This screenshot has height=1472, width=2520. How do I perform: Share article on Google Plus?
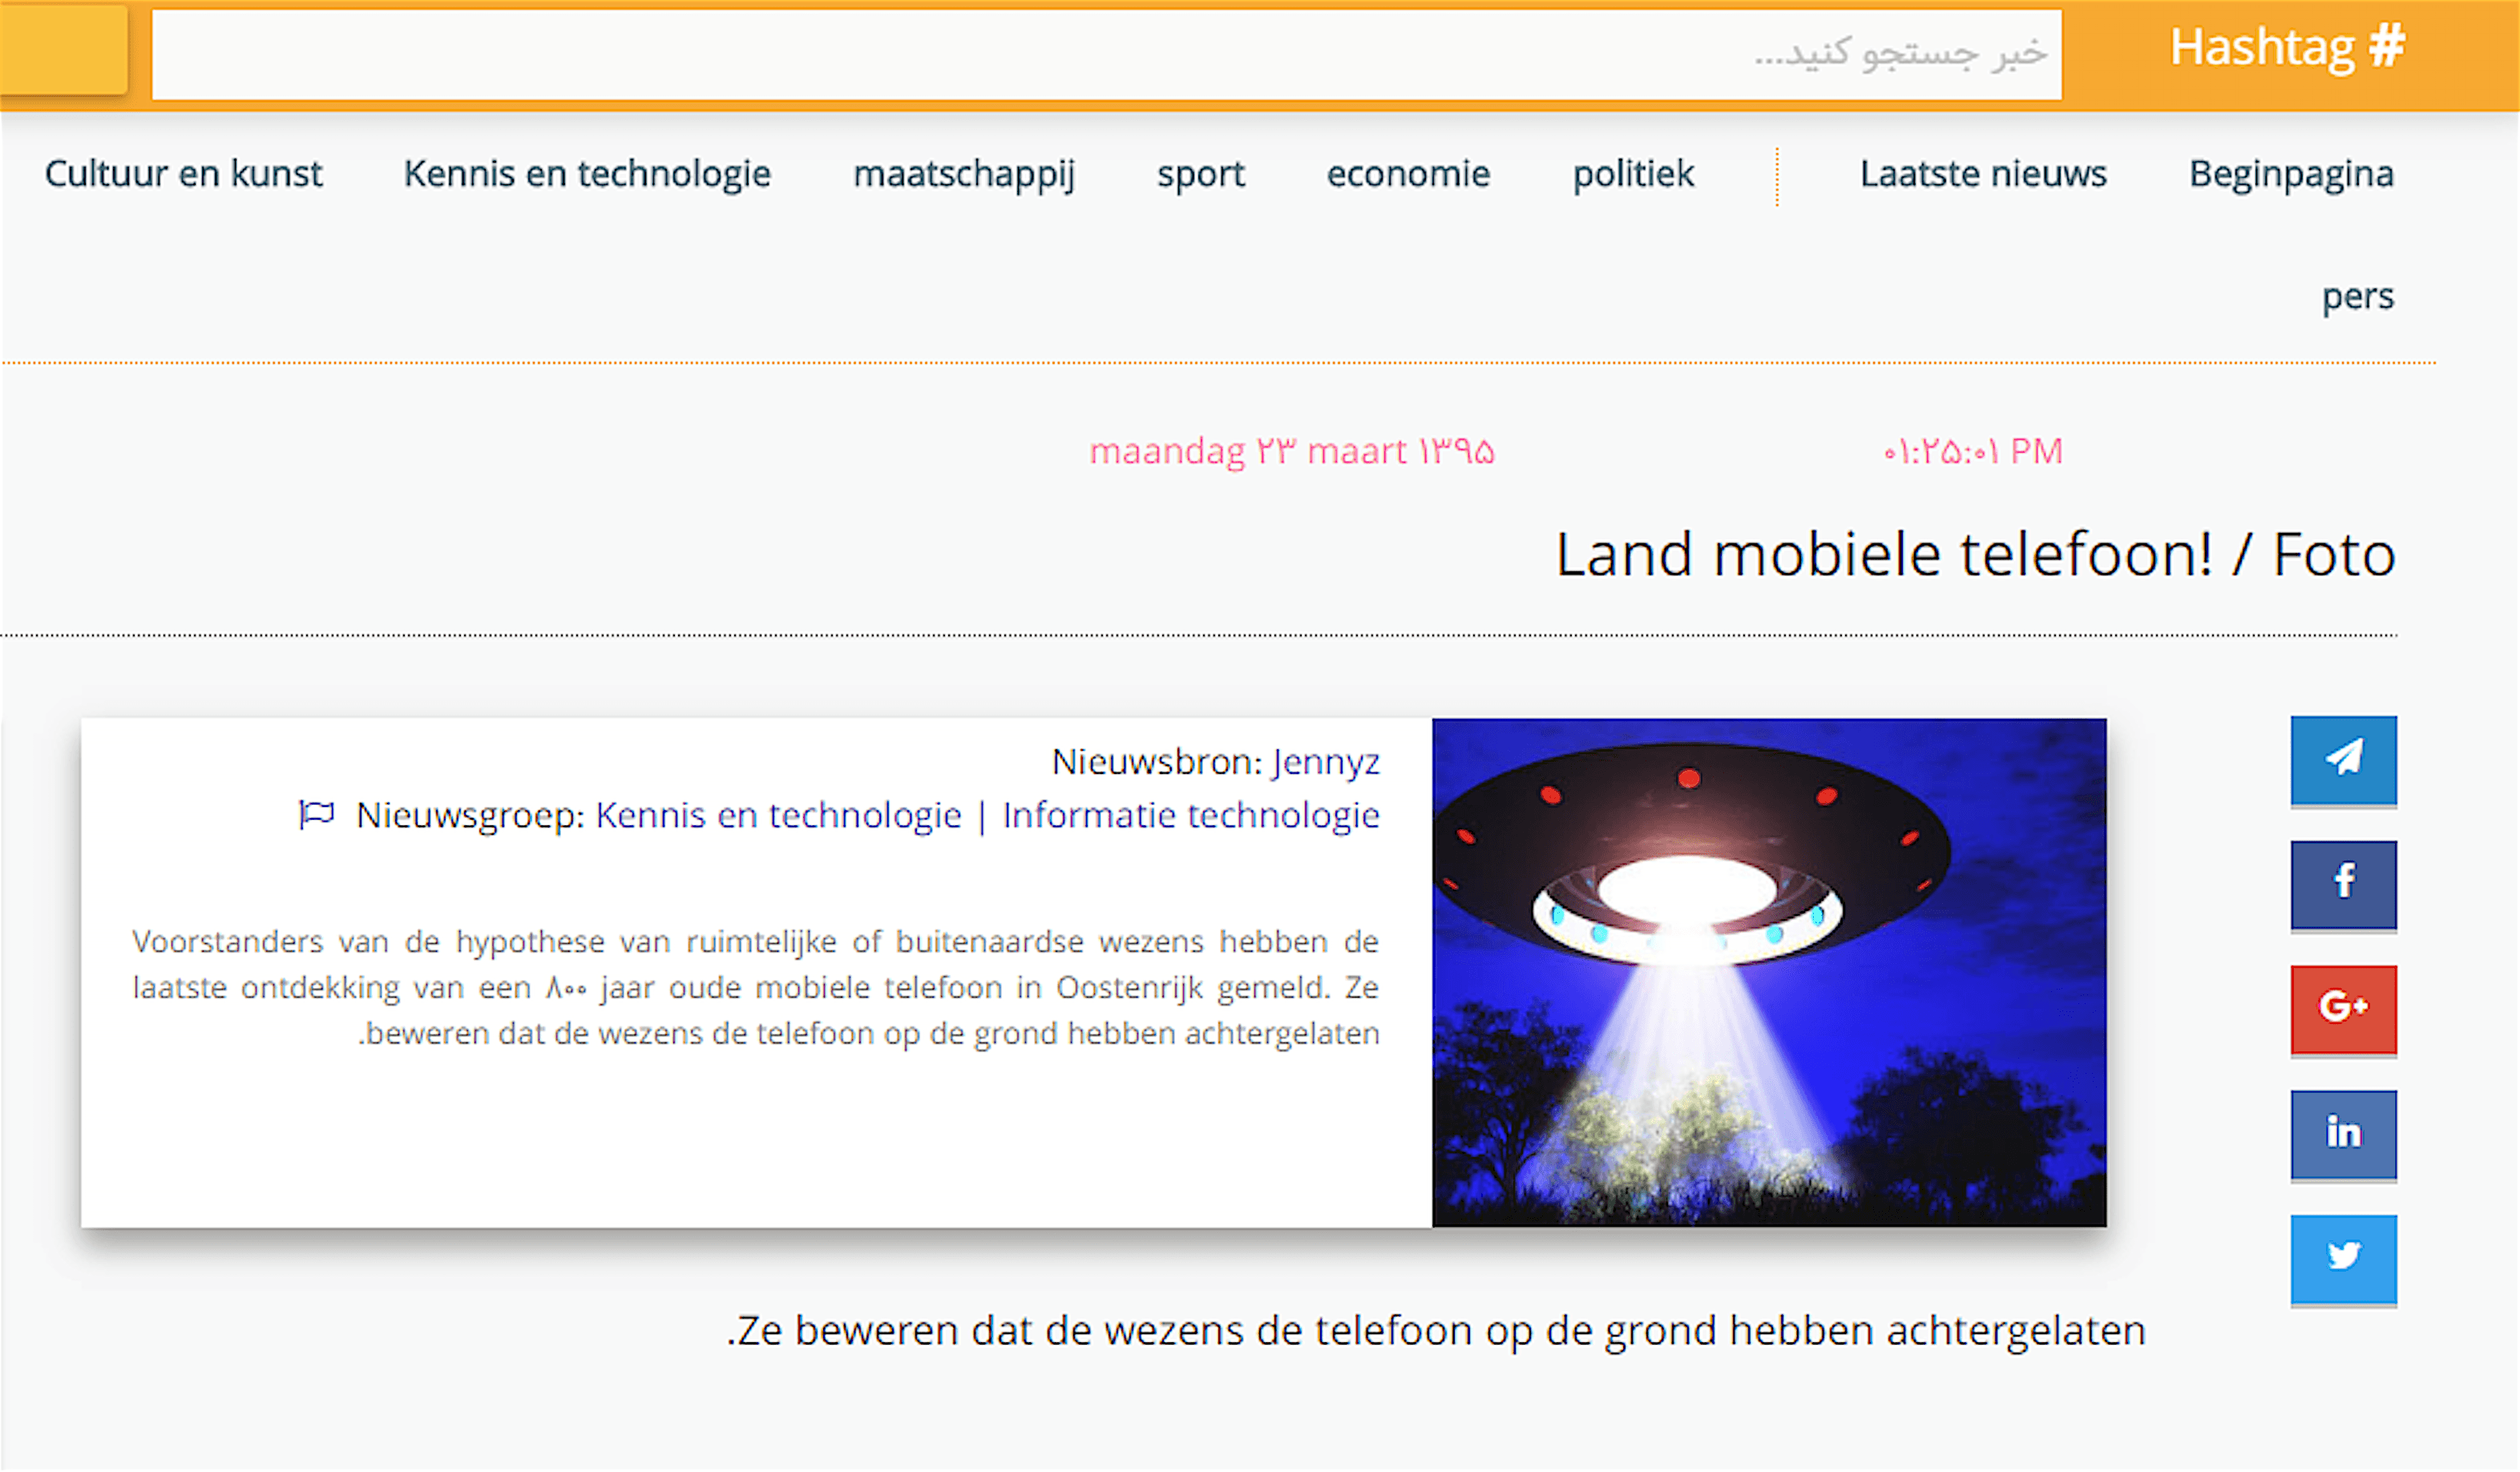tap(2342, 1008)
